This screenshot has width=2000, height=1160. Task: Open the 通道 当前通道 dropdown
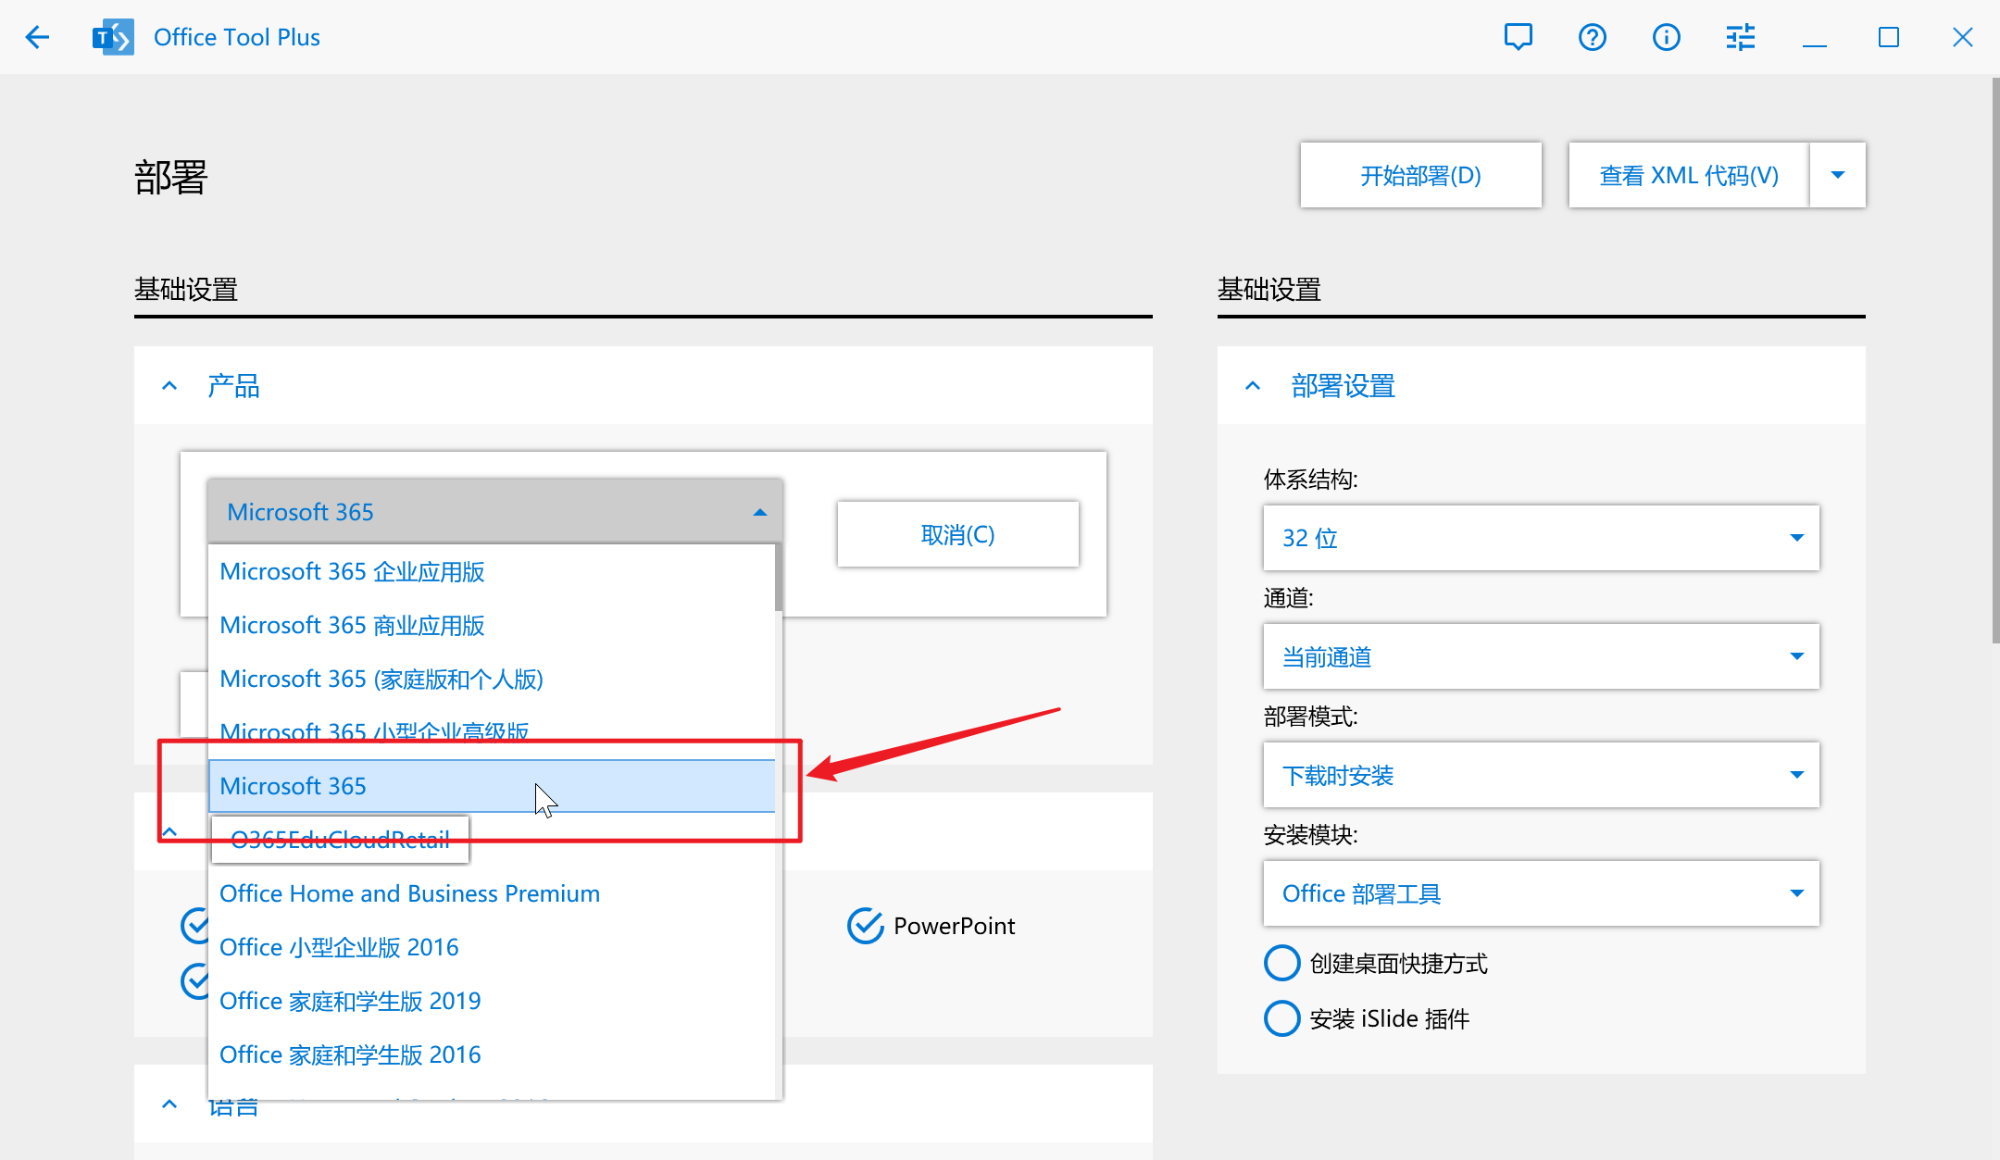(1541, 656)
